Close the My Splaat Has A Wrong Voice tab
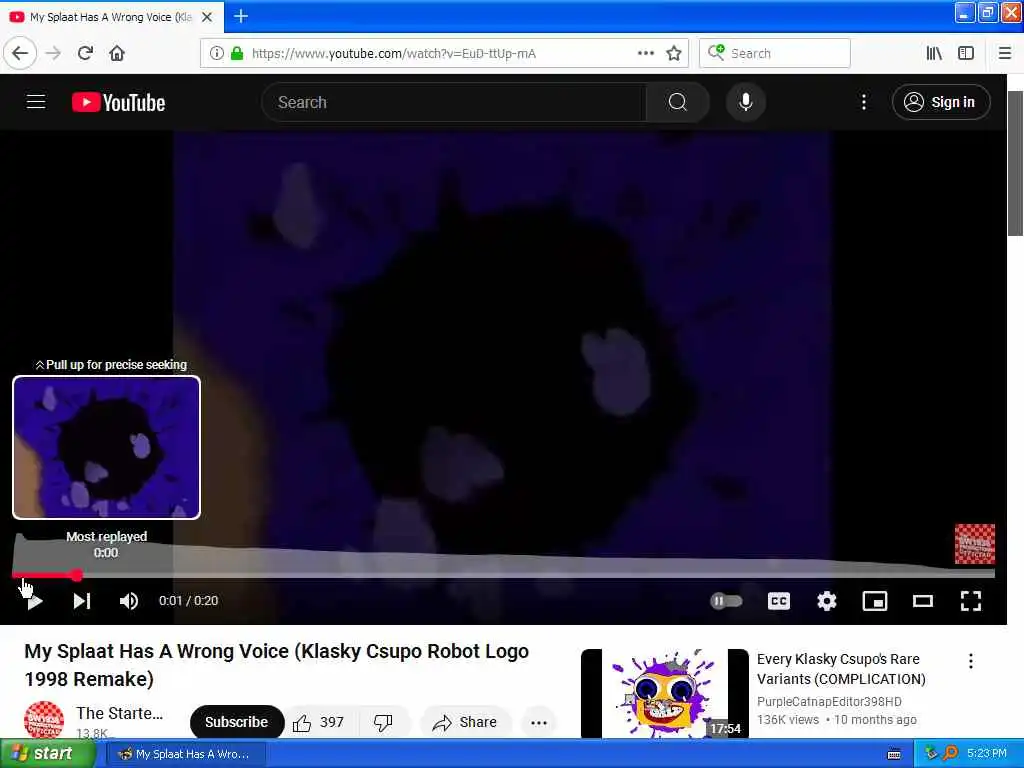The width and height of the screenshot is (1024, 768). 207,17
